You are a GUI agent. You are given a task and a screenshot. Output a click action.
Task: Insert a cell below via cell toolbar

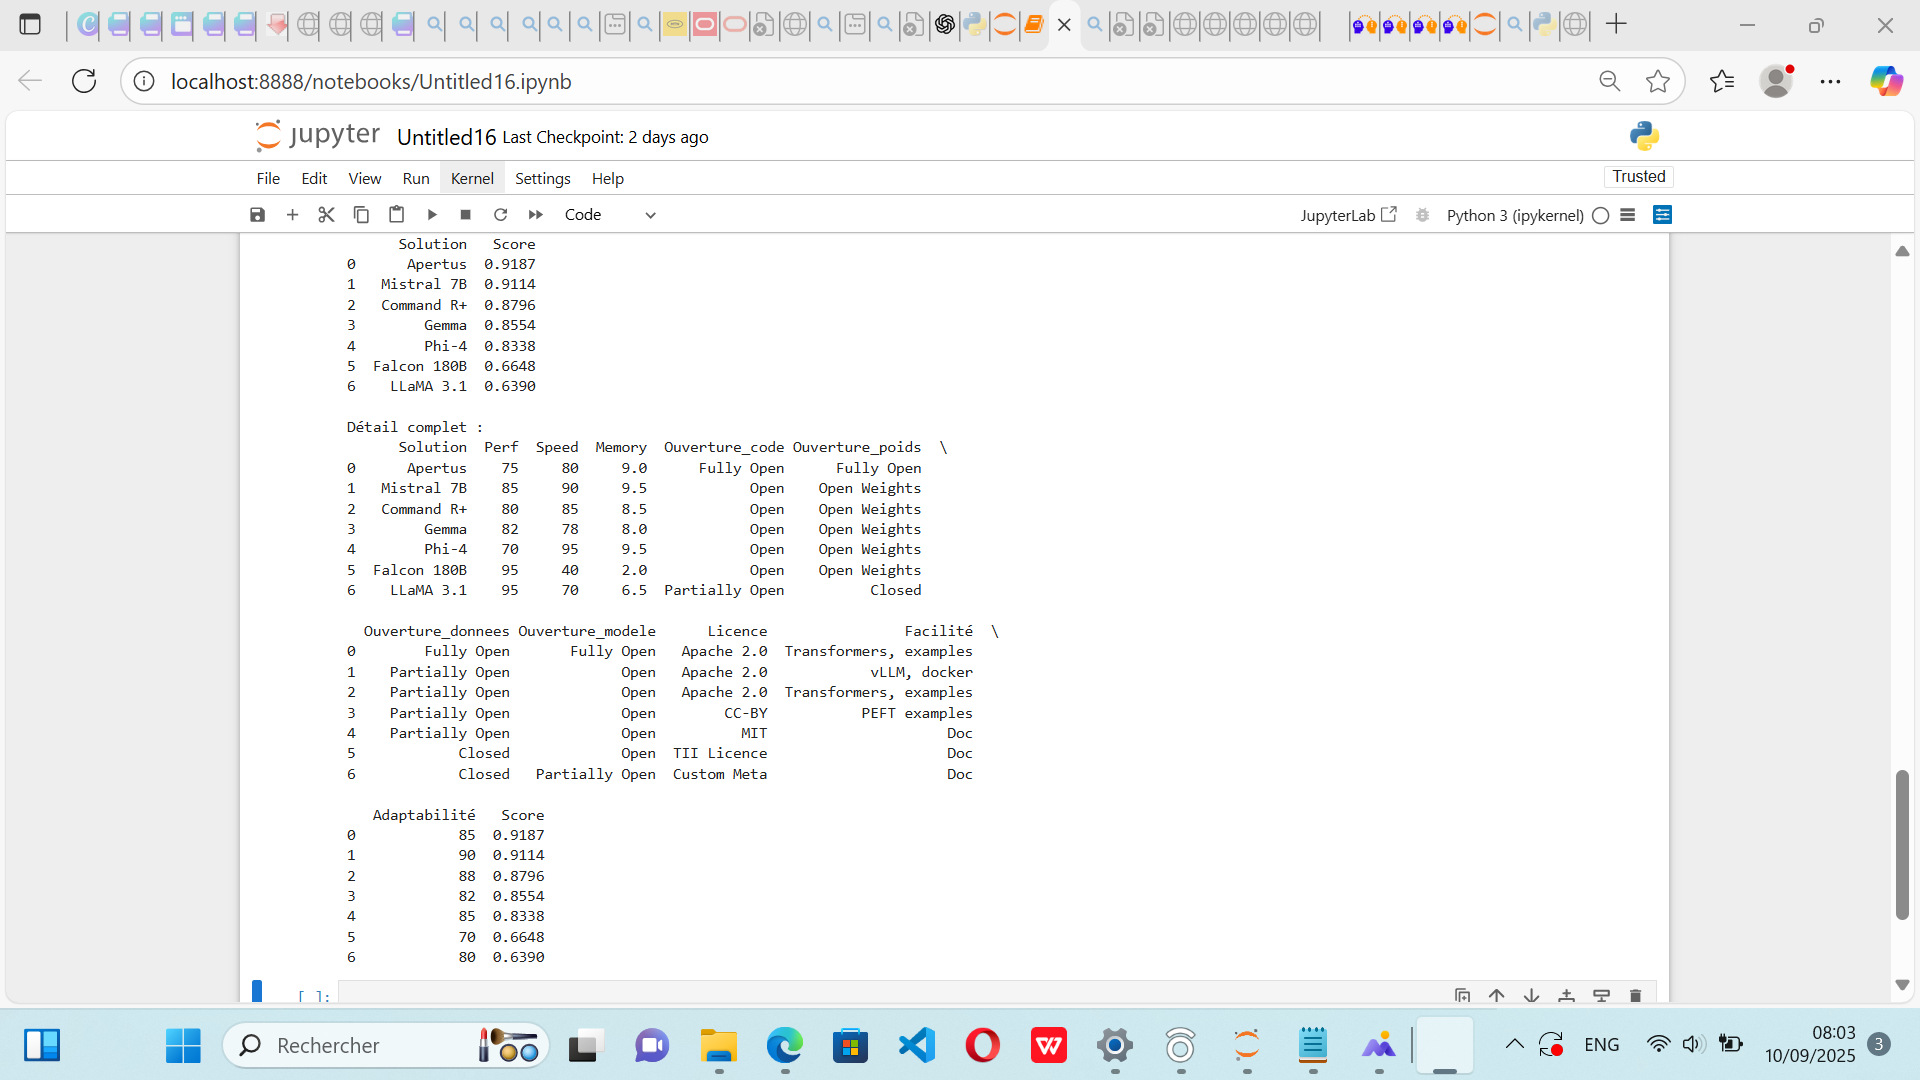point(1601,996)
